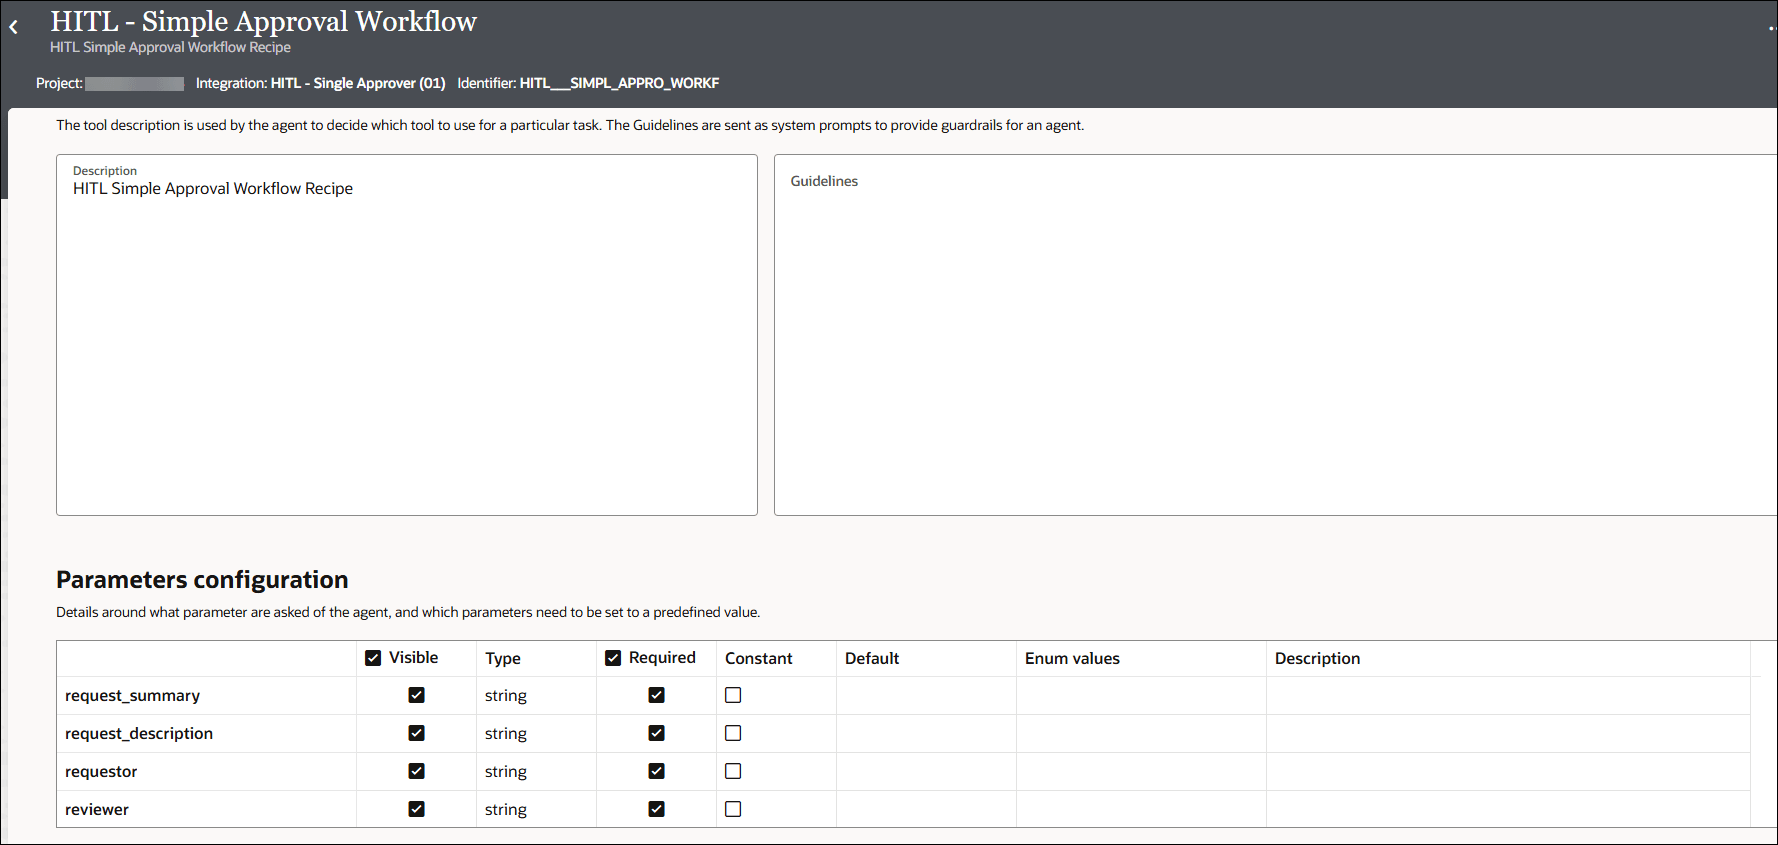Open the more options menu in header

pyautogui.click(x=1772, y=28)
